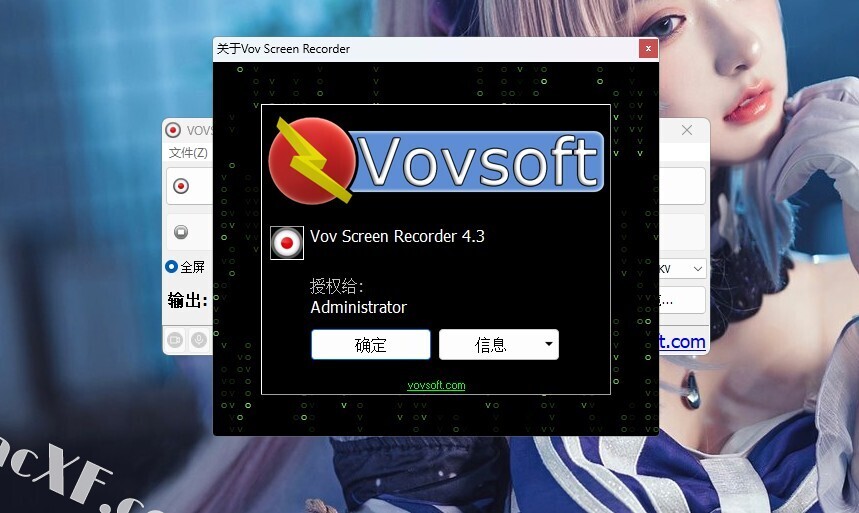The width and height of the screenshot is (859, 513).
Task: Open the 信息 dropdown button
Action: 499,345
